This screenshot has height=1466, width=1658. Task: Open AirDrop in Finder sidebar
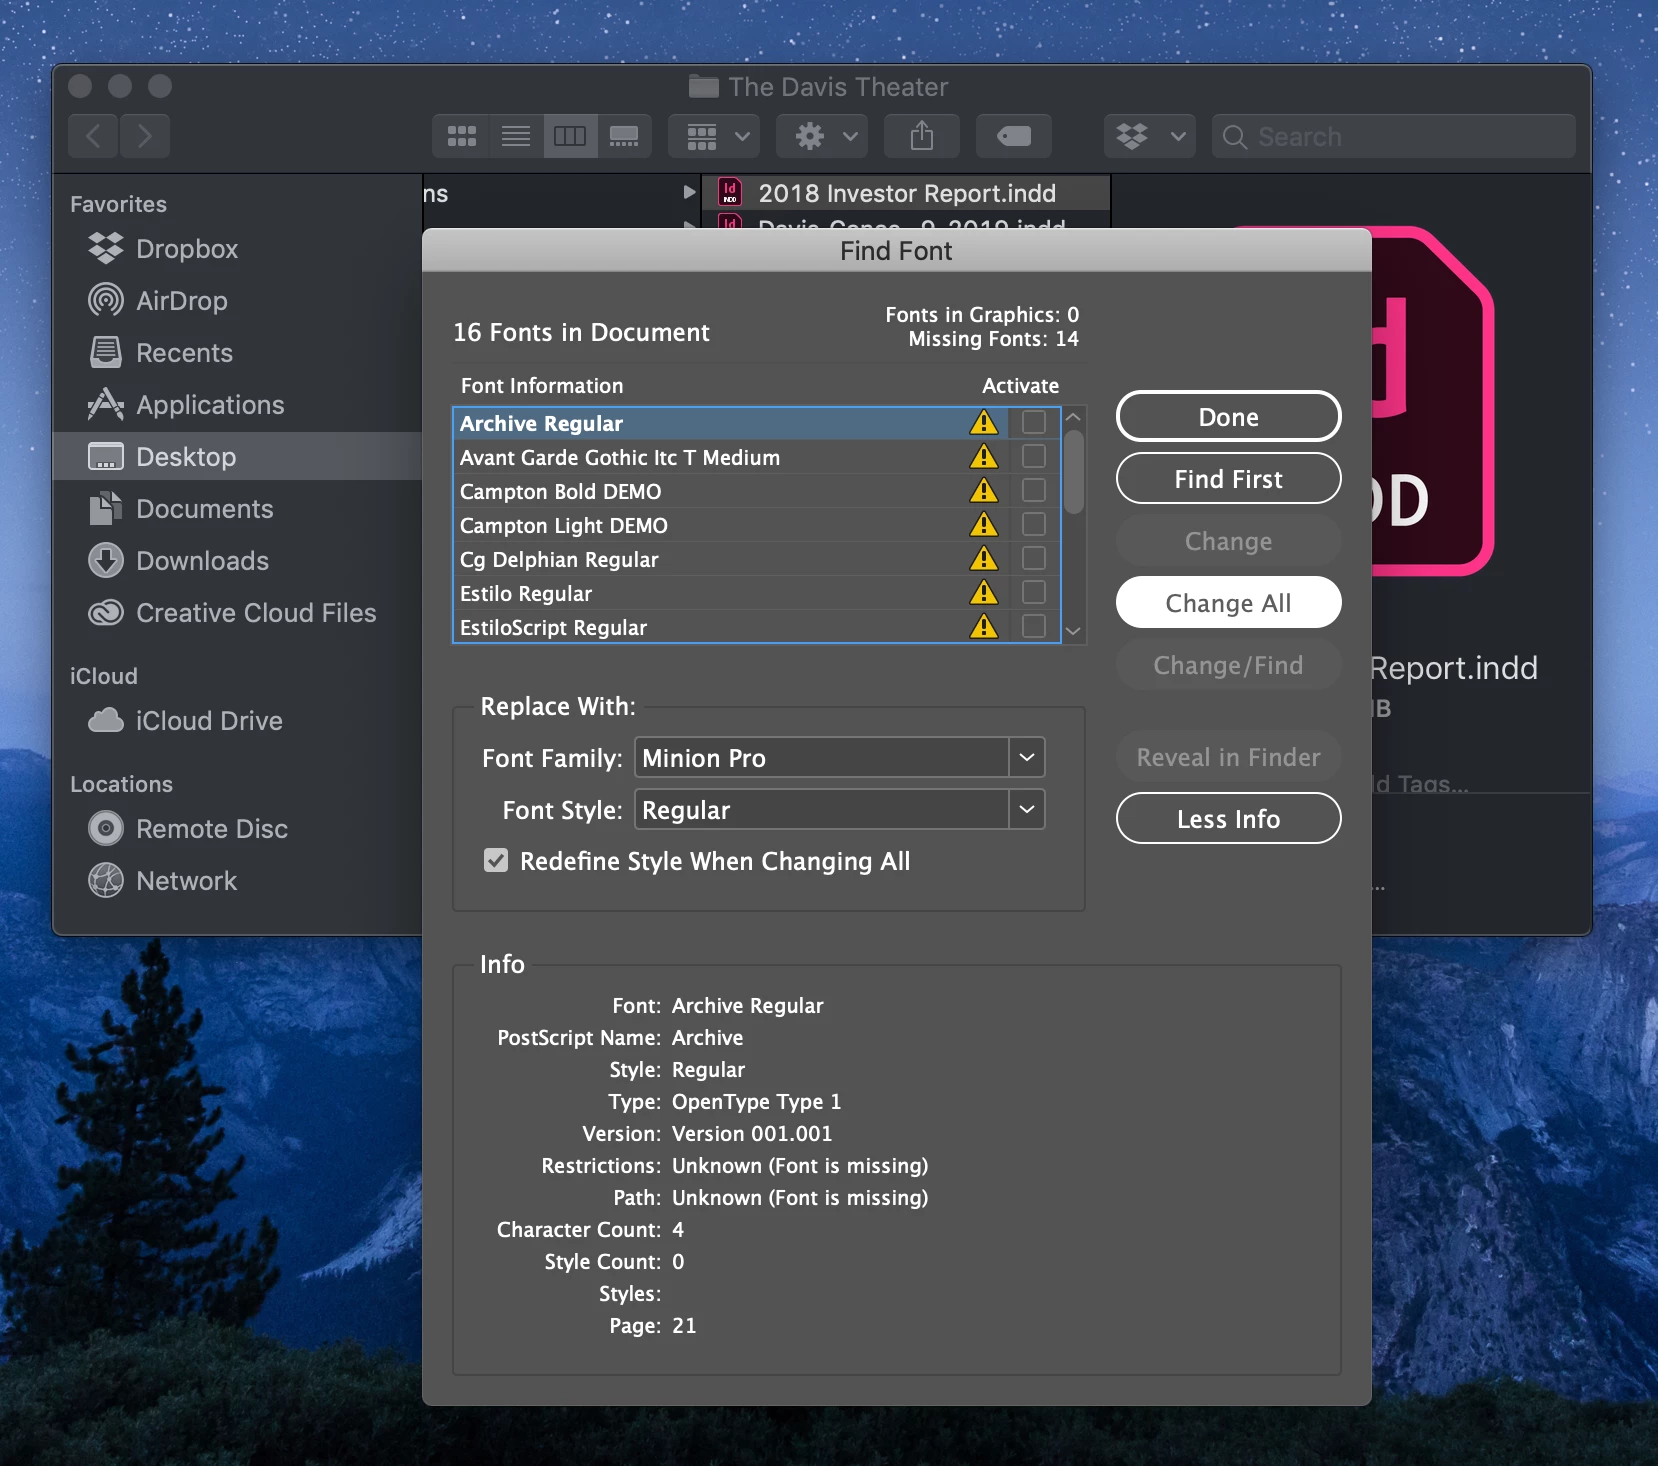tap(237, 301)
